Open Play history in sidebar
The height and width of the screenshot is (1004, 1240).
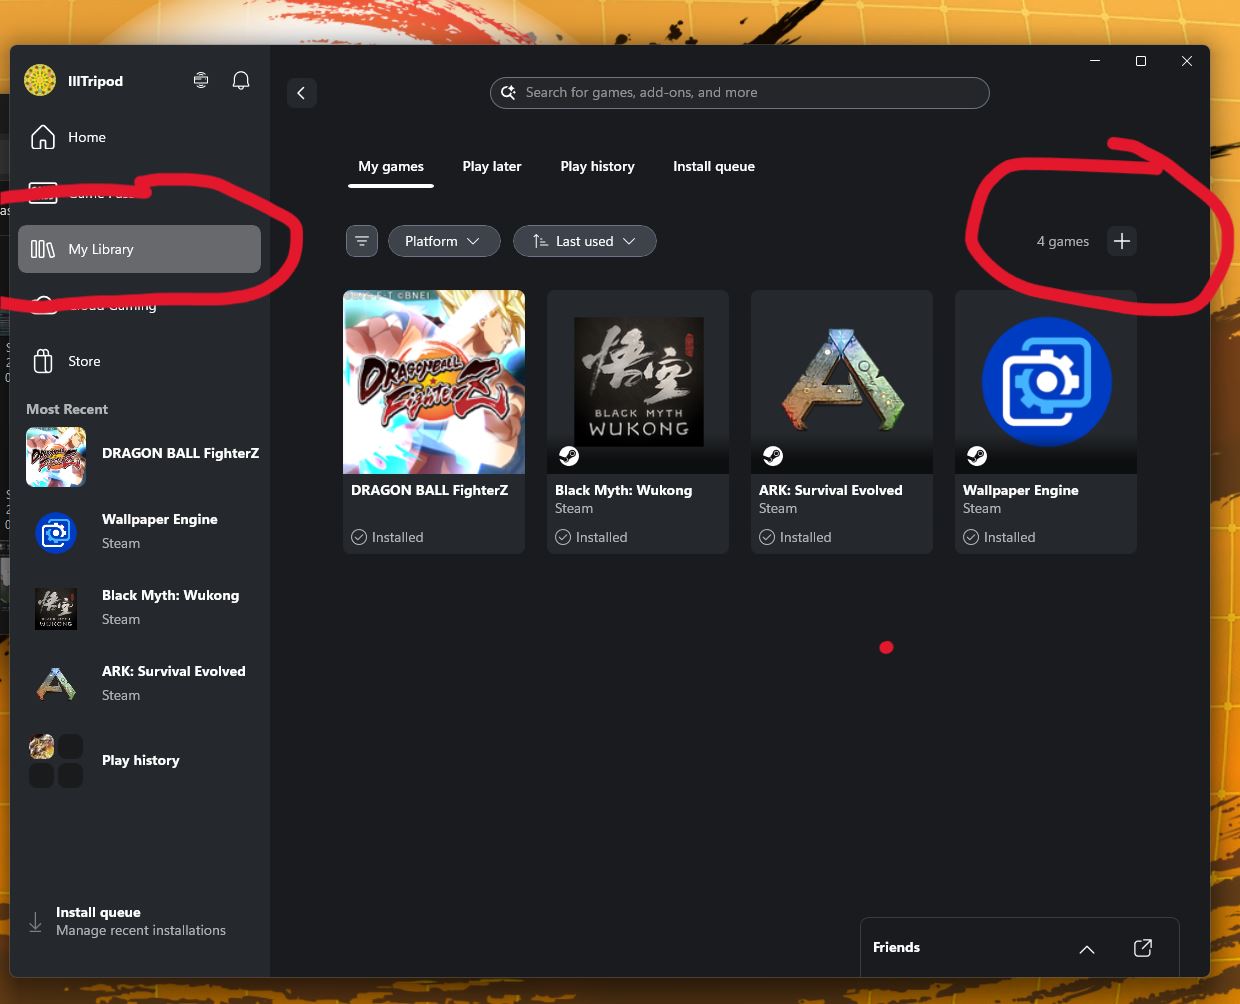coord(142,761)
